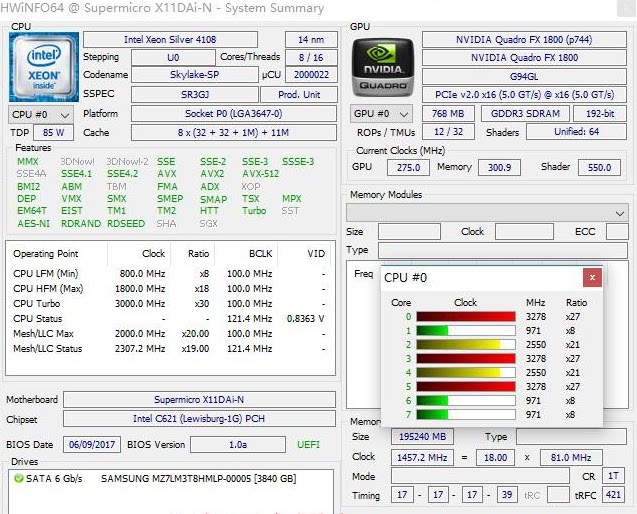
Task: Expand the Memory Modules dropdown list
Action: pyautogui.click(x=487, y=213)
